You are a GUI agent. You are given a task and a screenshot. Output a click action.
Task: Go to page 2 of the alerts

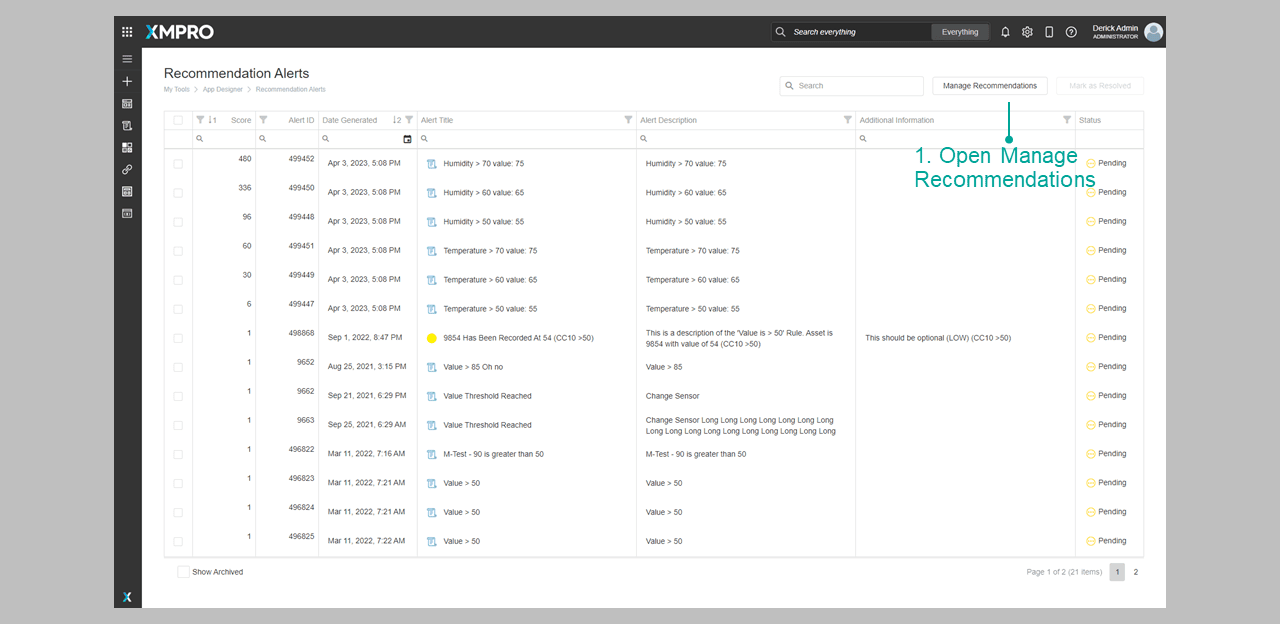point(1135,572)
